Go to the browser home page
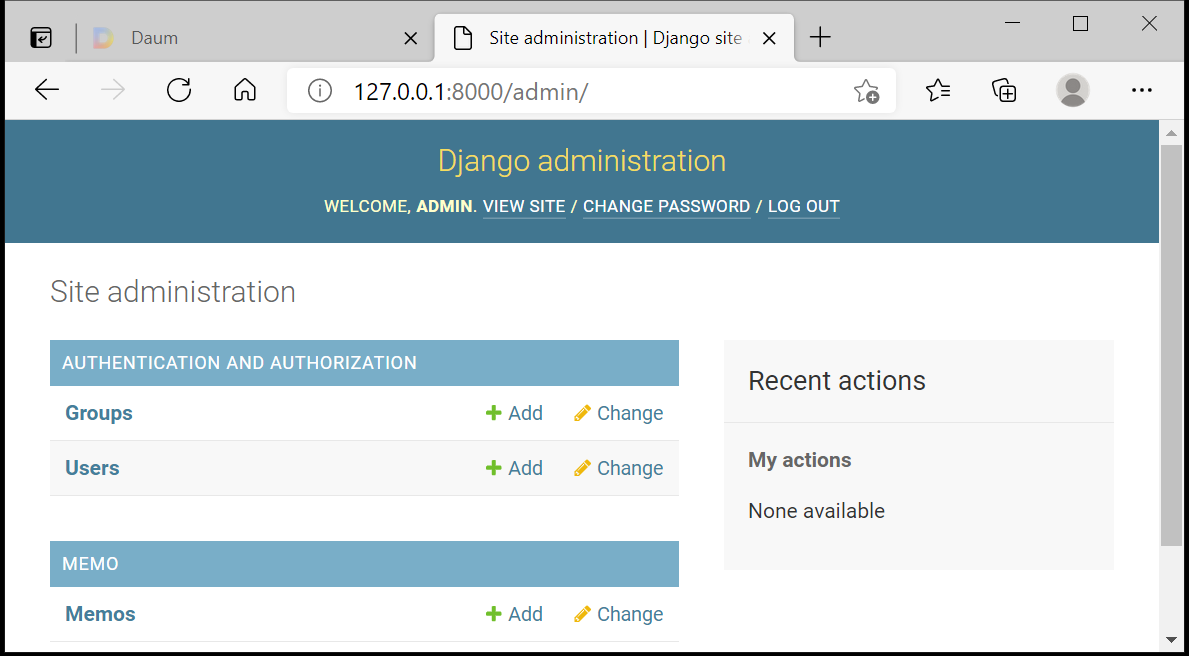1189x656 pixels. 245,90
